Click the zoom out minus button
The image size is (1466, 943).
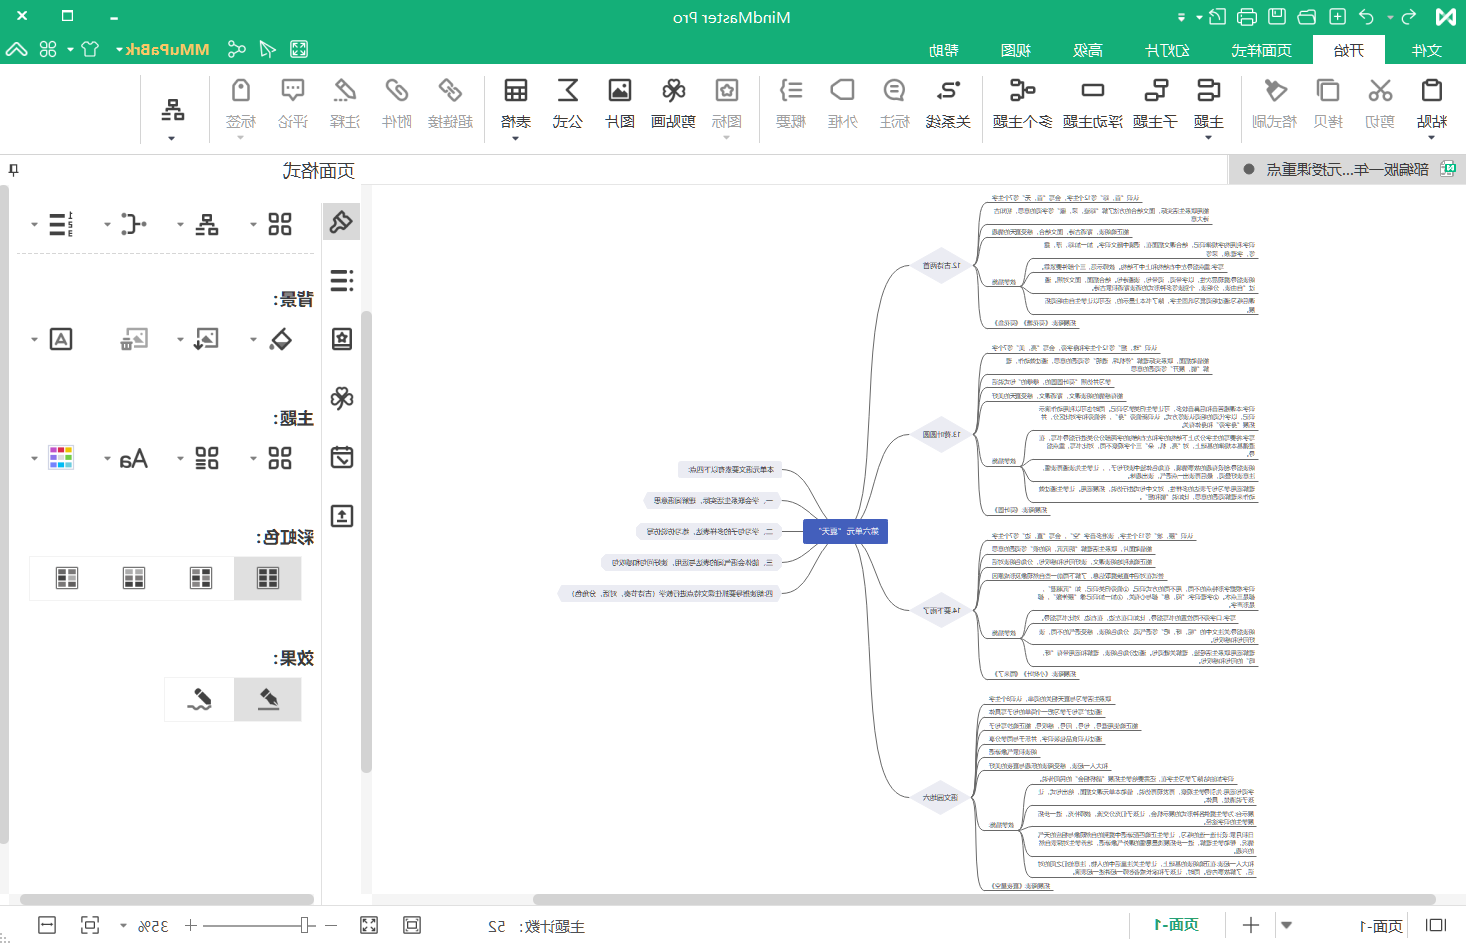point(331,926)
